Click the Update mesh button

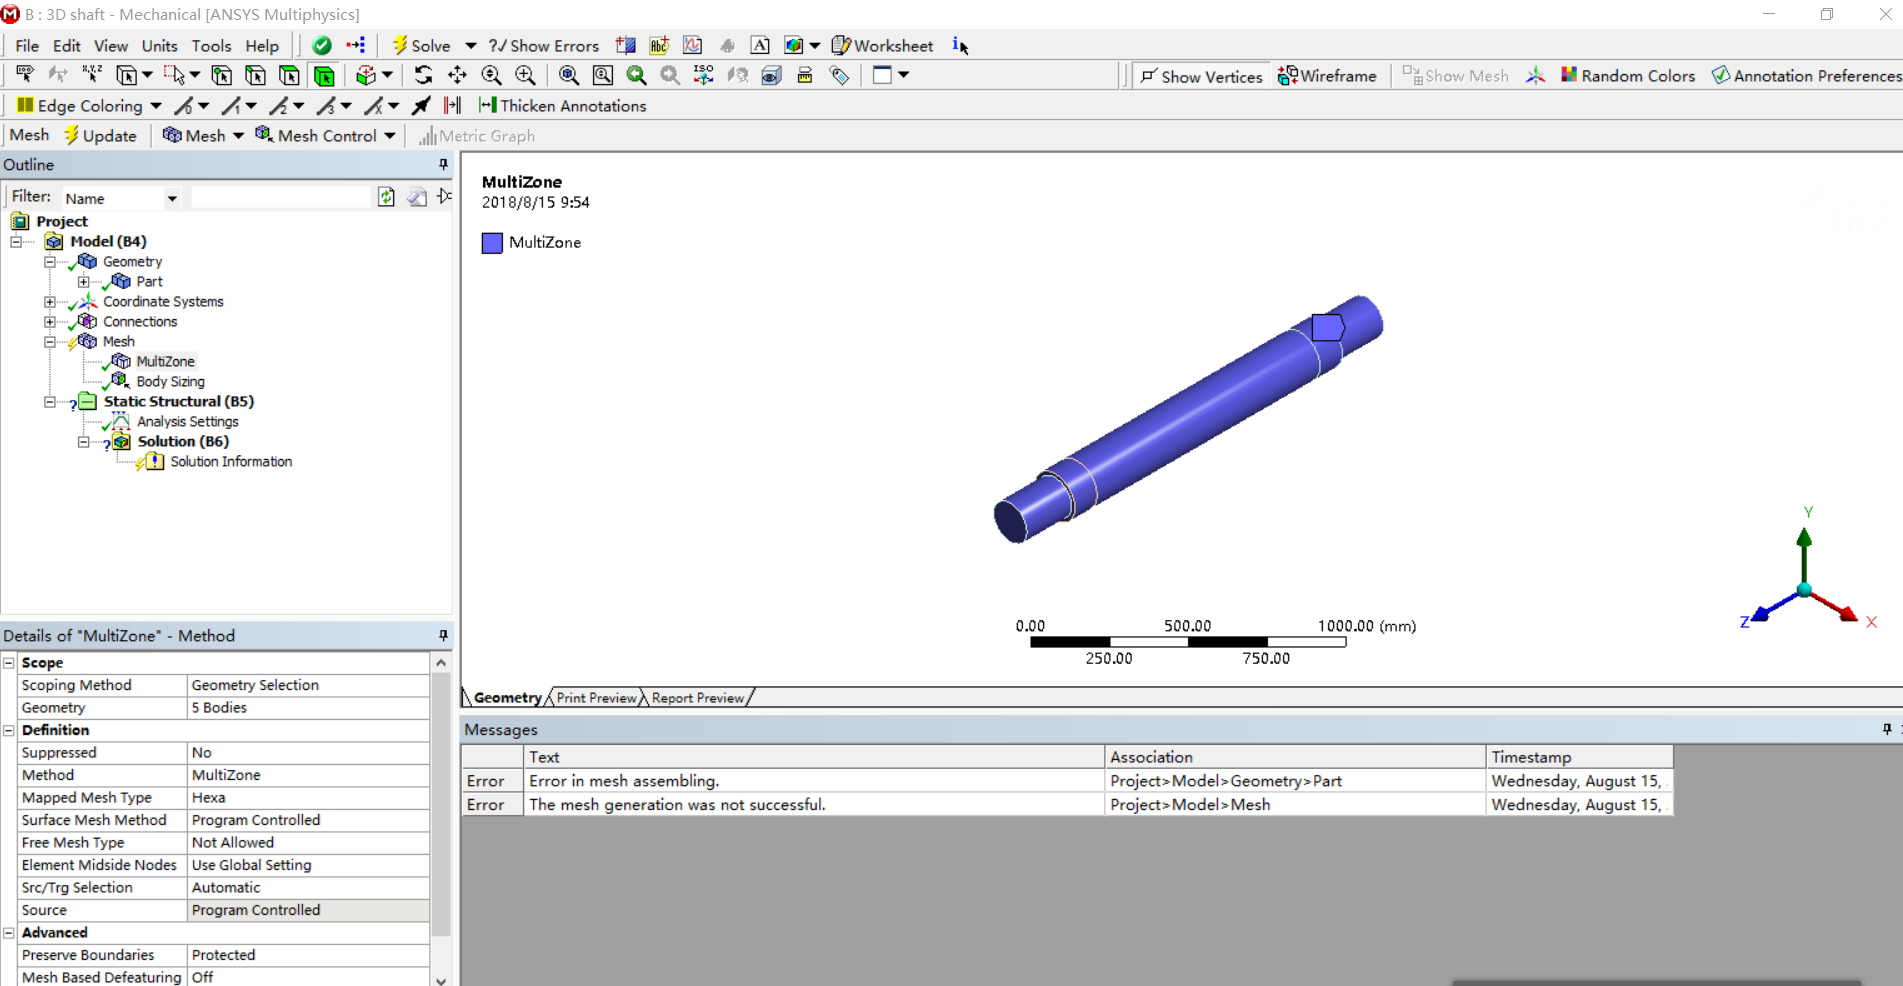100,136
